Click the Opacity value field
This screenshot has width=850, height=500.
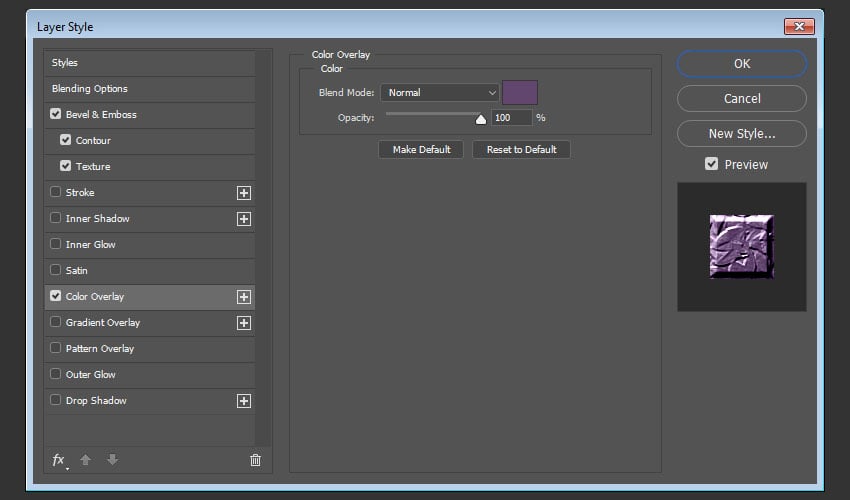(x=511, y=118)
